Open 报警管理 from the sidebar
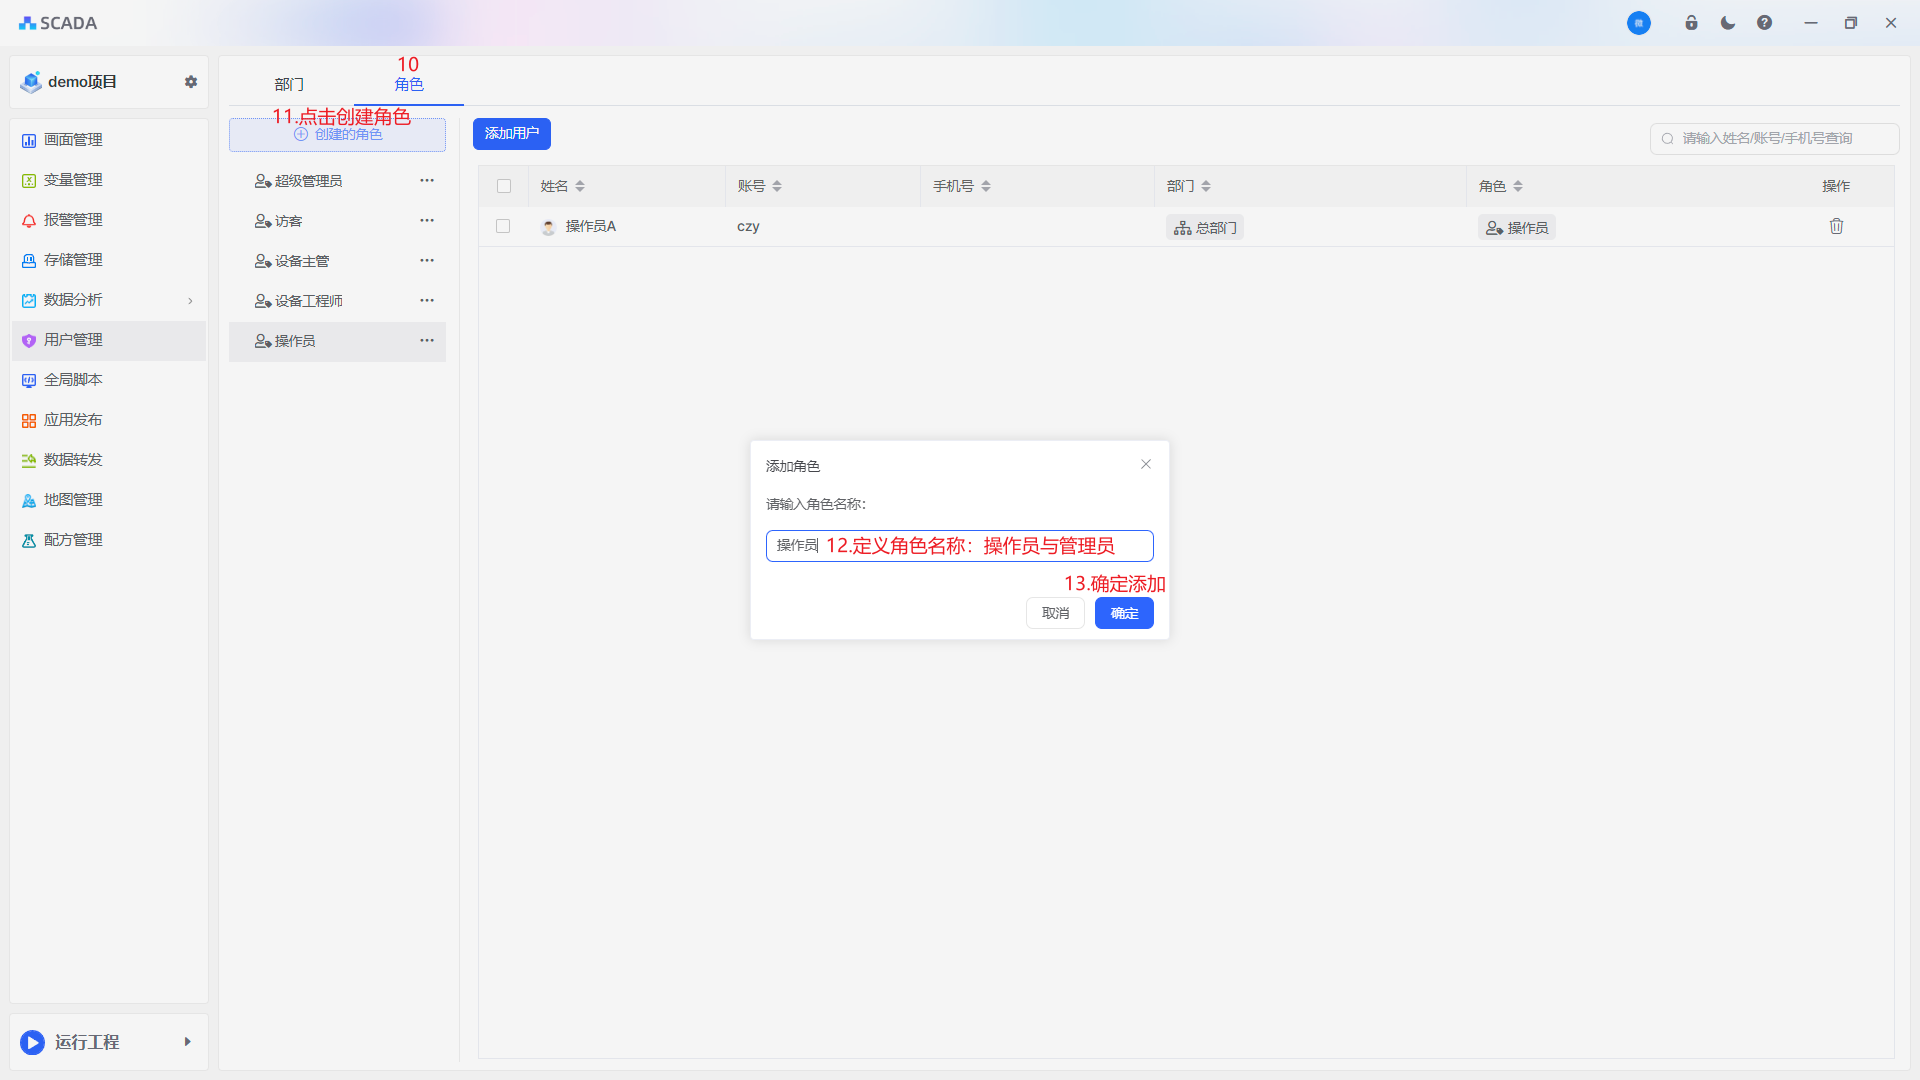 point(73,220)
